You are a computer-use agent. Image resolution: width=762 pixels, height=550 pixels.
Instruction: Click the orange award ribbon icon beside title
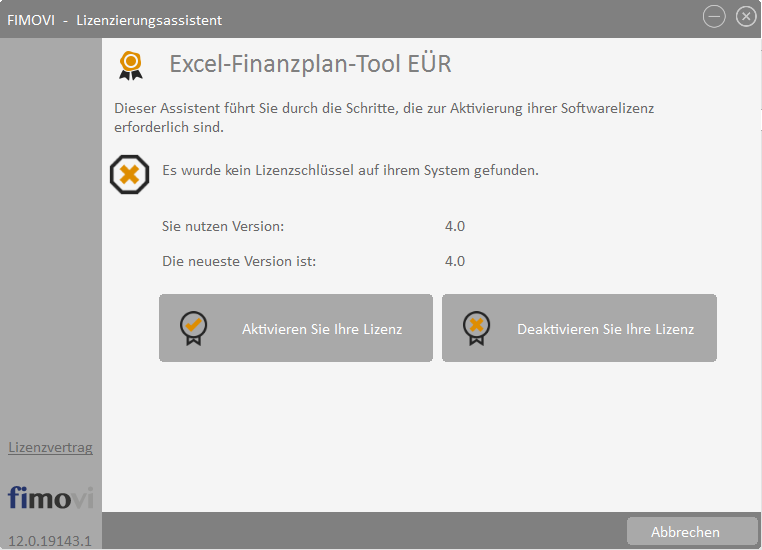(x=131, y=65)
